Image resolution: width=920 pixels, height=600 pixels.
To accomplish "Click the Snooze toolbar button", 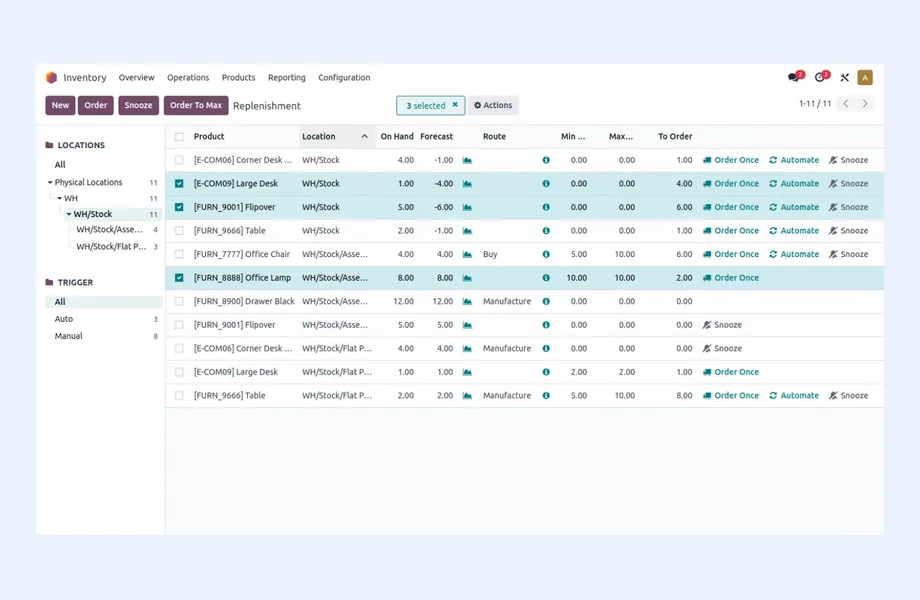I will click(138, 105).
